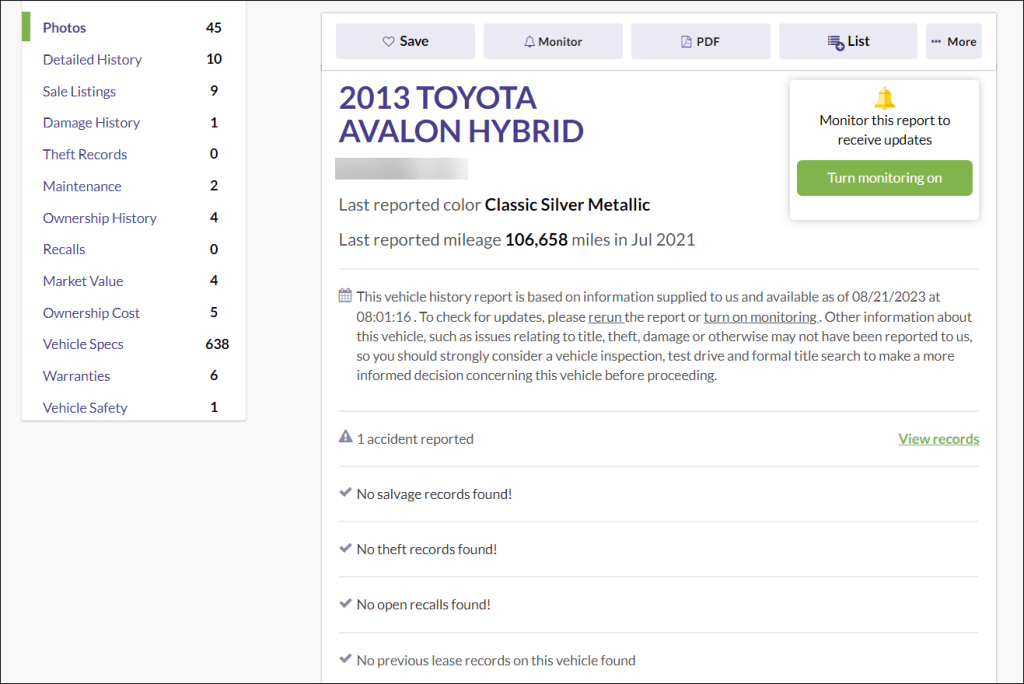Viewport: 1024px width, 684px height.
Task: Click the checkmark beside No theft records
Action: click(x=345, y=548)
